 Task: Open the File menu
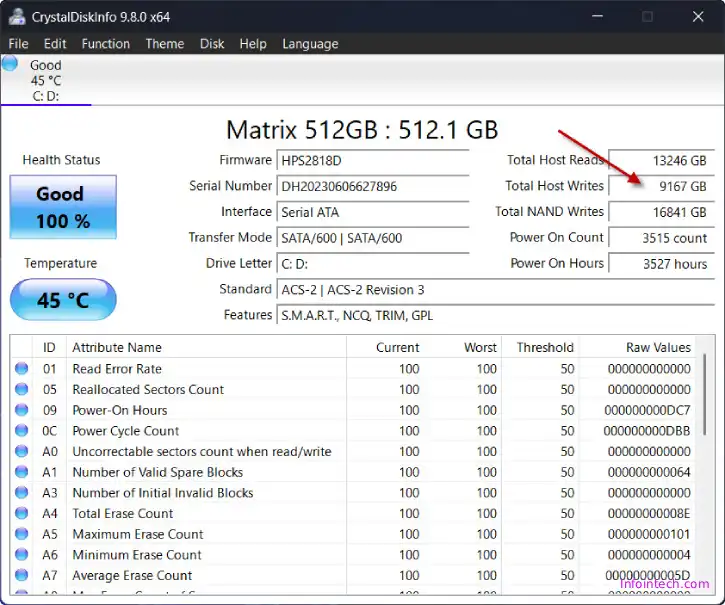(x=18, y=44)
